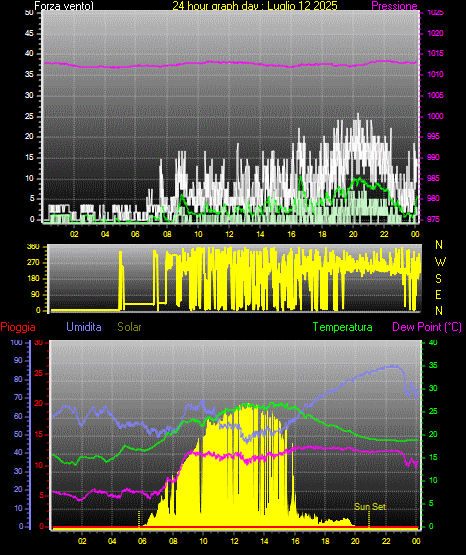Click the green Temperatura legend label

click(x=342, y=327)
